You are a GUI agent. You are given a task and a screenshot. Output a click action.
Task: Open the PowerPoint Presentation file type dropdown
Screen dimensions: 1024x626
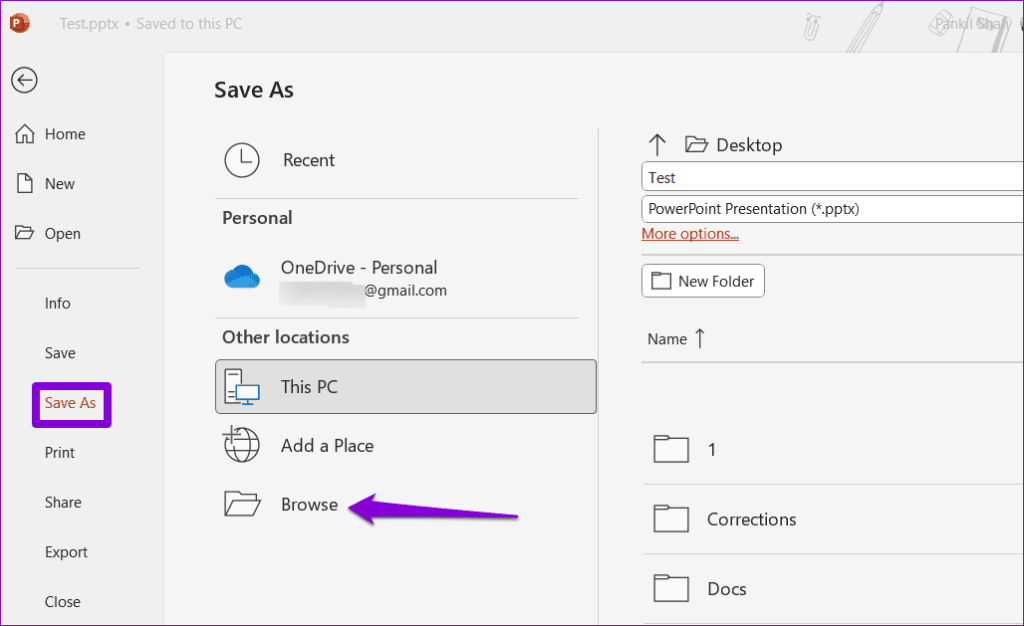point(832,209)
